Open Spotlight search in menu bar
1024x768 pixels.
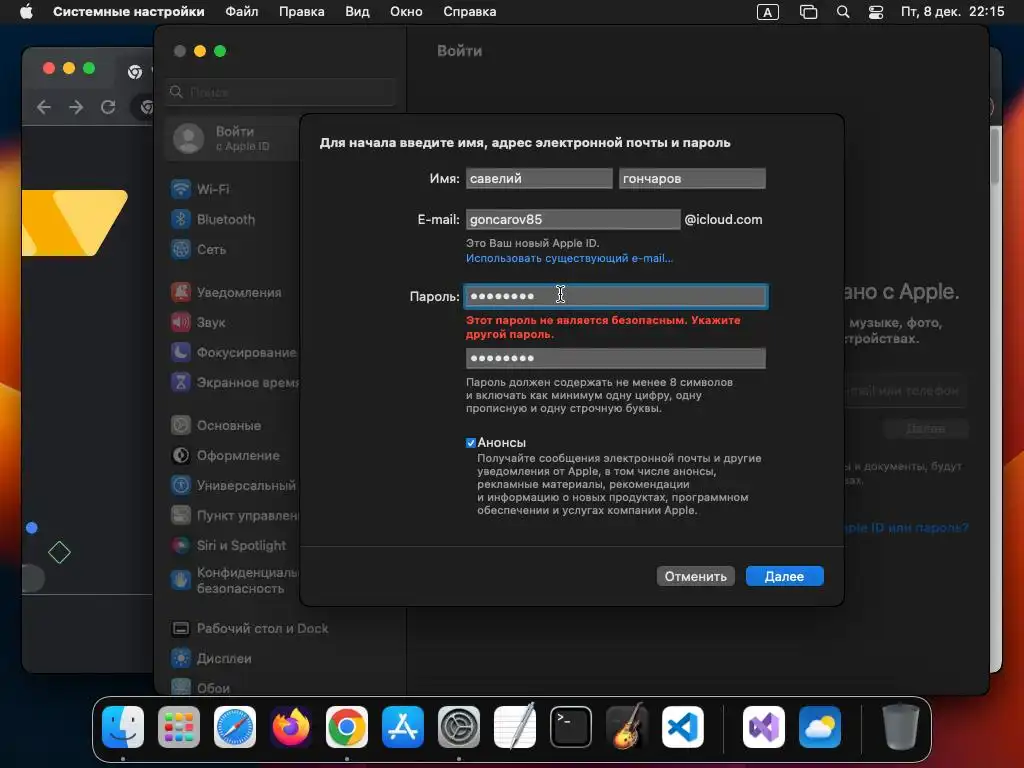(843, 12)
